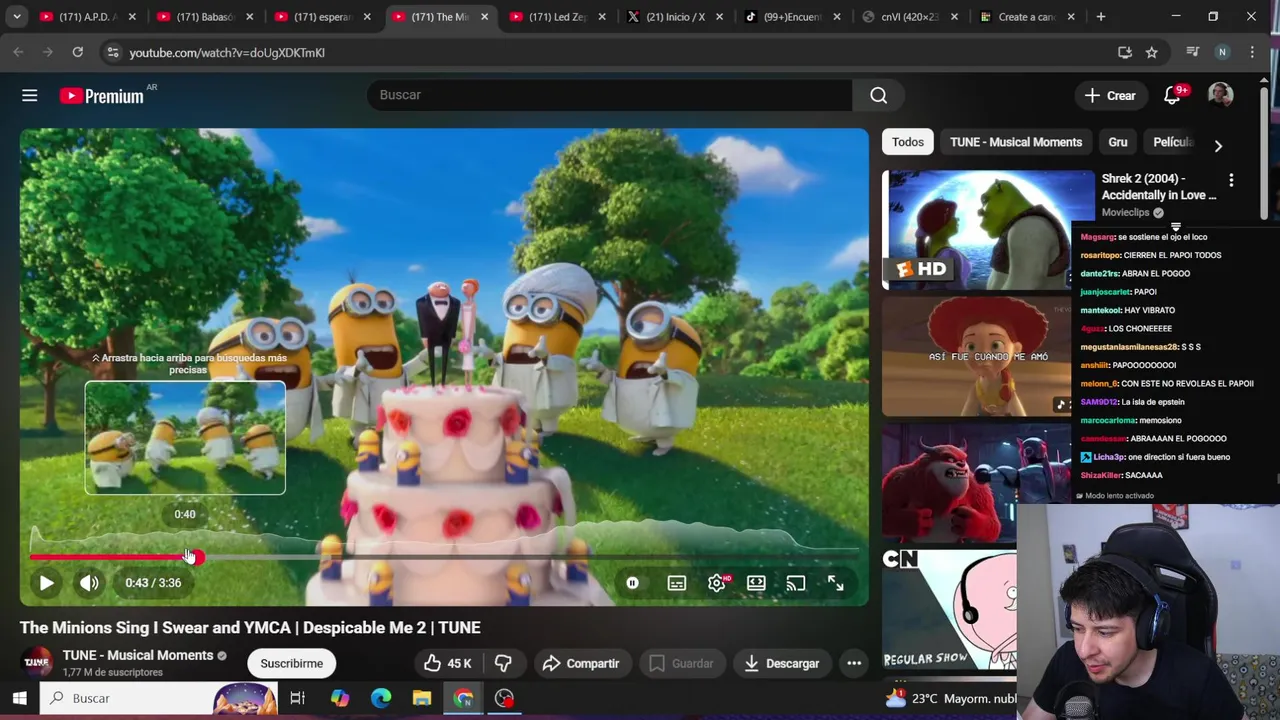Open a new browser tab
Image resolution: width=1280 pixels, height=720 pixels.
[x=1101, y=17]
